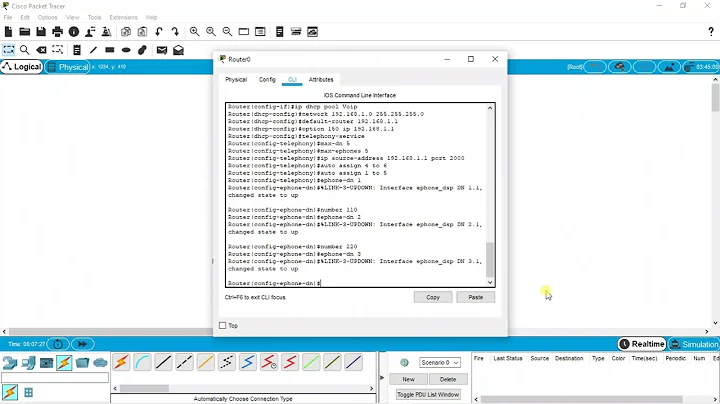Switch to Physical workspace view

point(68,67)
